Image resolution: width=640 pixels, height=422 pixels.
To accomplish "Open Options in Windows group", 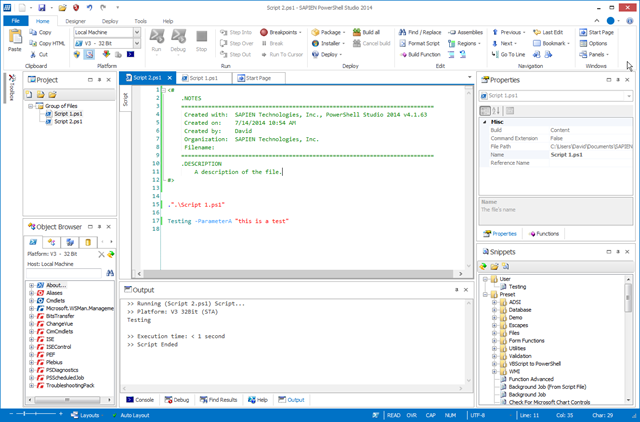I will point(593,43).
